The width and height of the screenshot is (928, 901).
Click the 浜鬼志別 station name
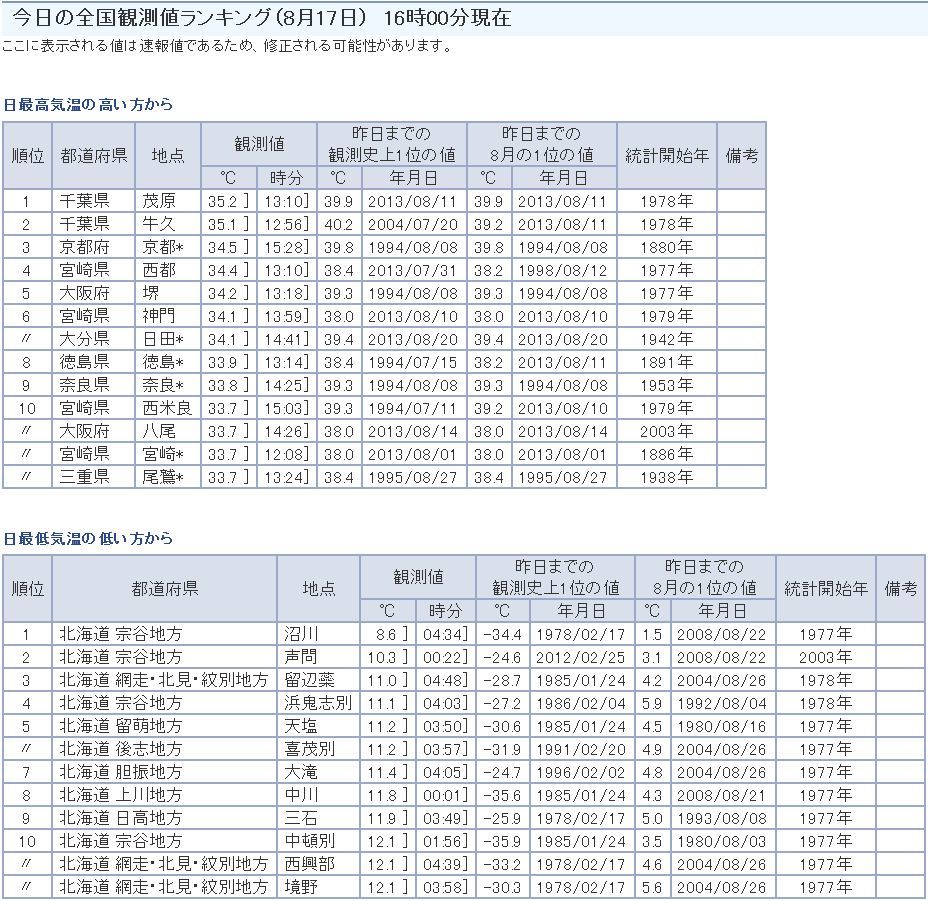click(317, 703)
